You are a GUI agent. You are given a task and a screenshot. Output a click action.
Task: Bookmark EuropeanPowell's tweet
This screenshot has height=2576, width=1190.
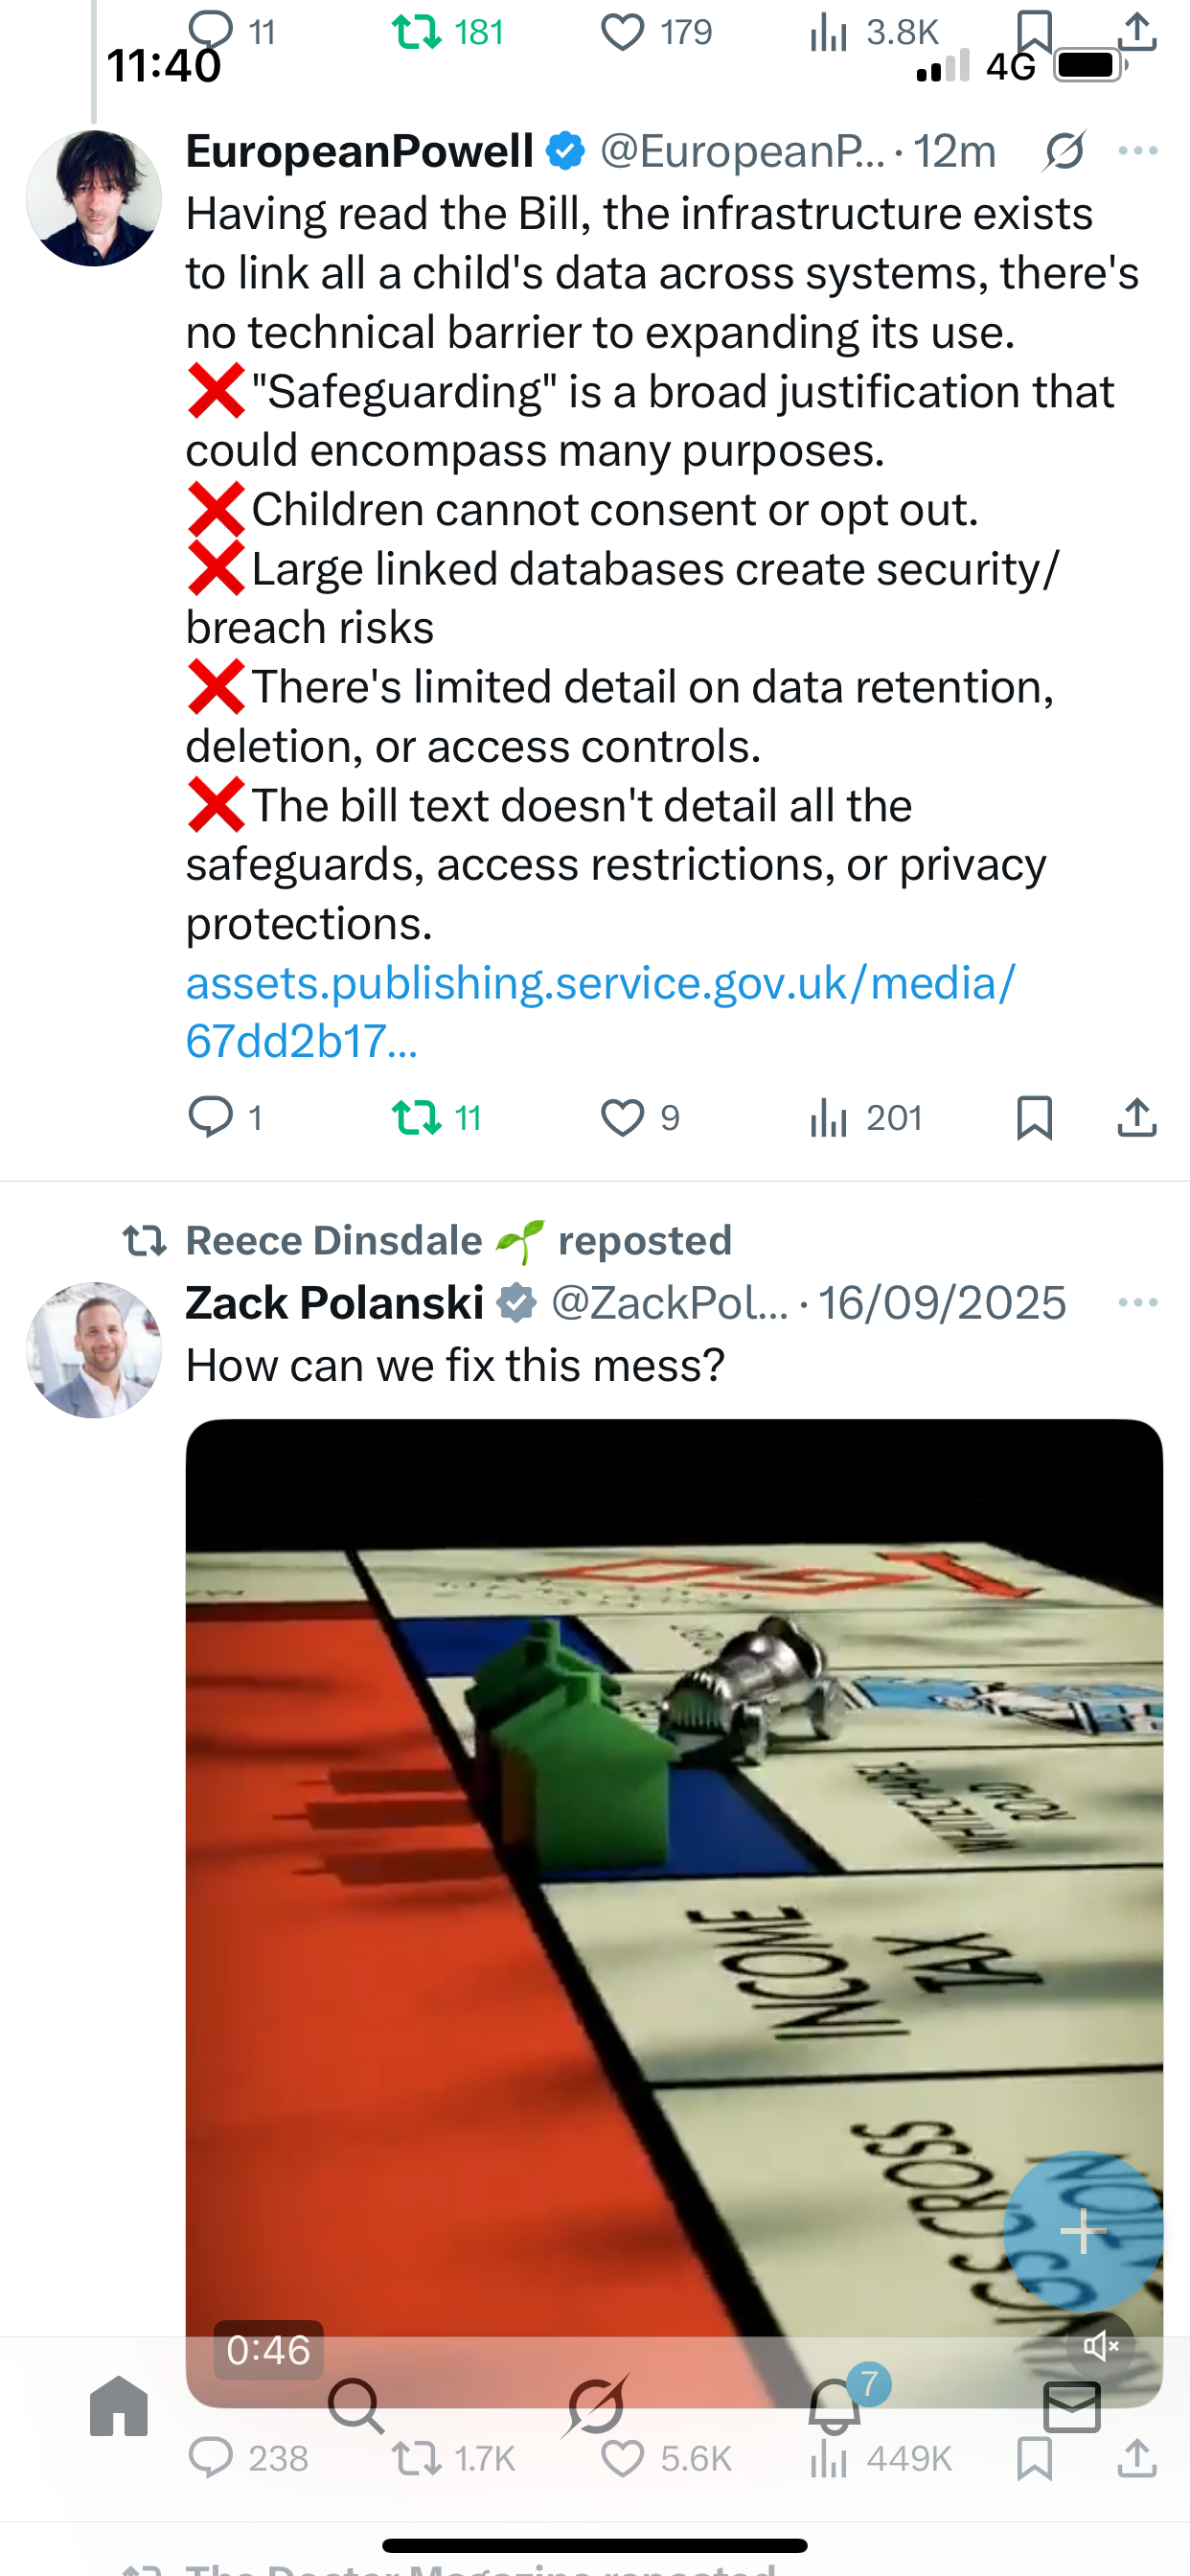point(1034,1117)
